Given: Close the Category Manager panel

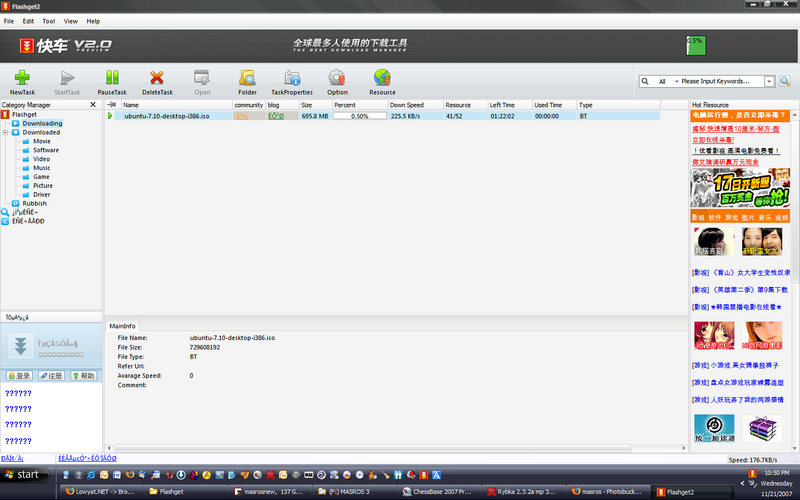Looking at the screenshot, I should pyautogui.click(x=93, y=104).
